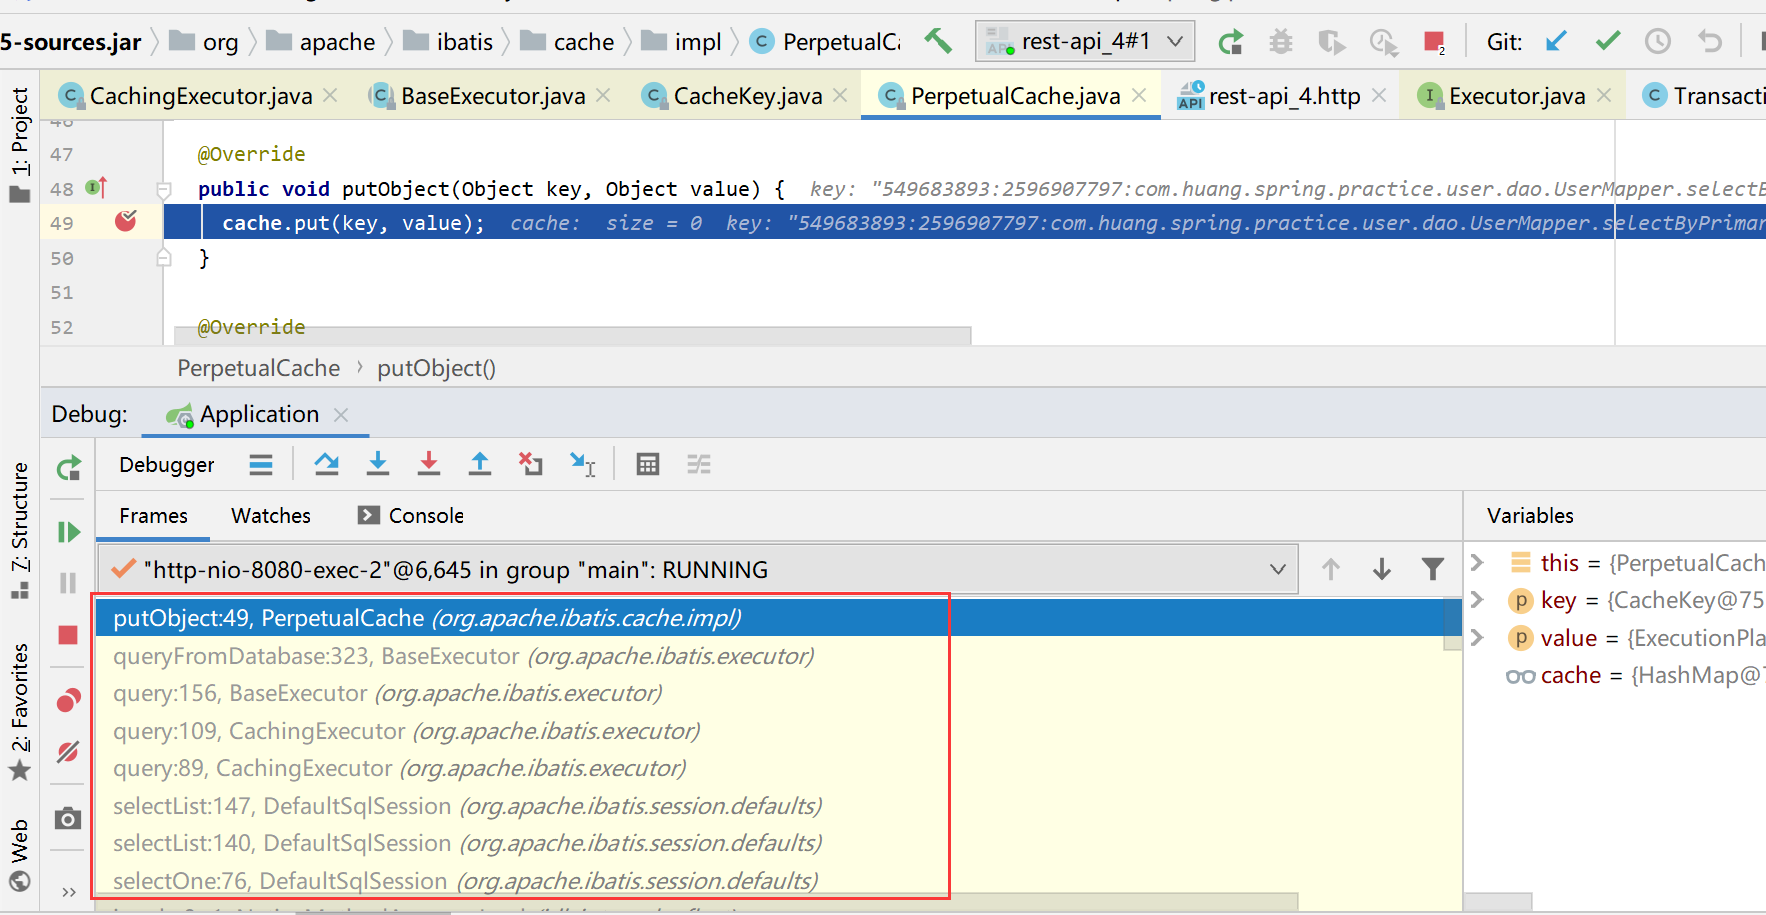Screen dimensions: 1766x915
Task: Toggle the breakpoint on line 49
Action: (126, 222)
